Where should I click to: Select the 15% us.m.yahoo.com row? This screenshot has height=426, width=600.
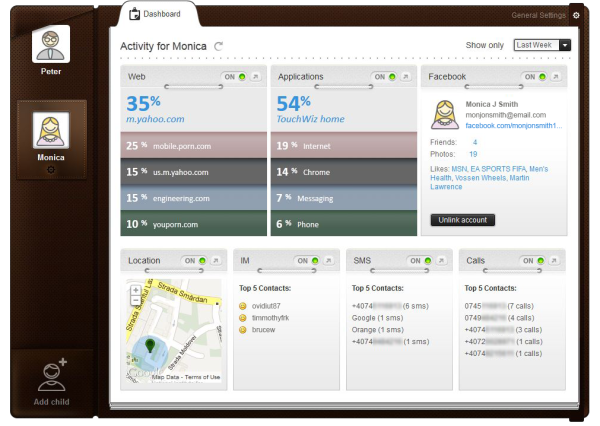(194, 172)
